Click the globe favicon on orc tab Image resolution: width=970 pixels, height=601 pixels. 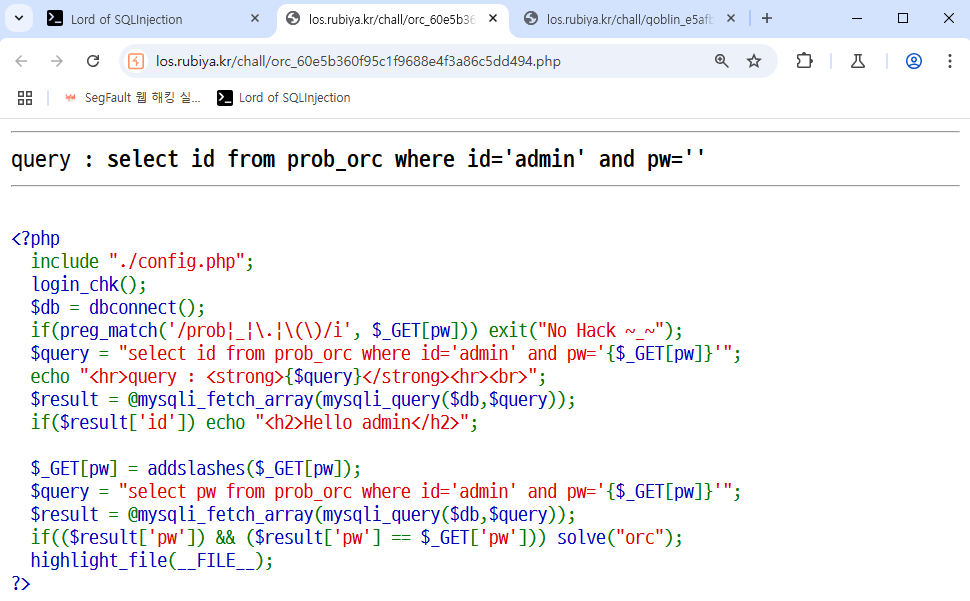tap(293, 19)
